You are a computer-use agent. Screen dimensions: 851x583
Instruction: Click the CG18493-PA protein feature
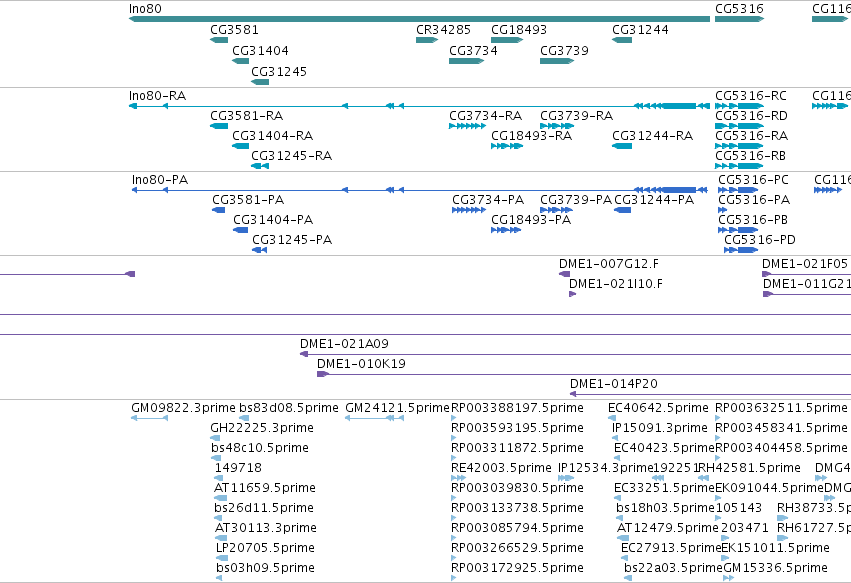coord(506,230)
